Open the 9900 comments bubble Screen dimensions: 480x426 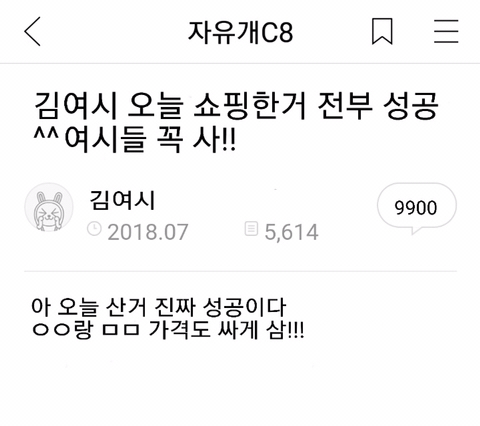416,208
